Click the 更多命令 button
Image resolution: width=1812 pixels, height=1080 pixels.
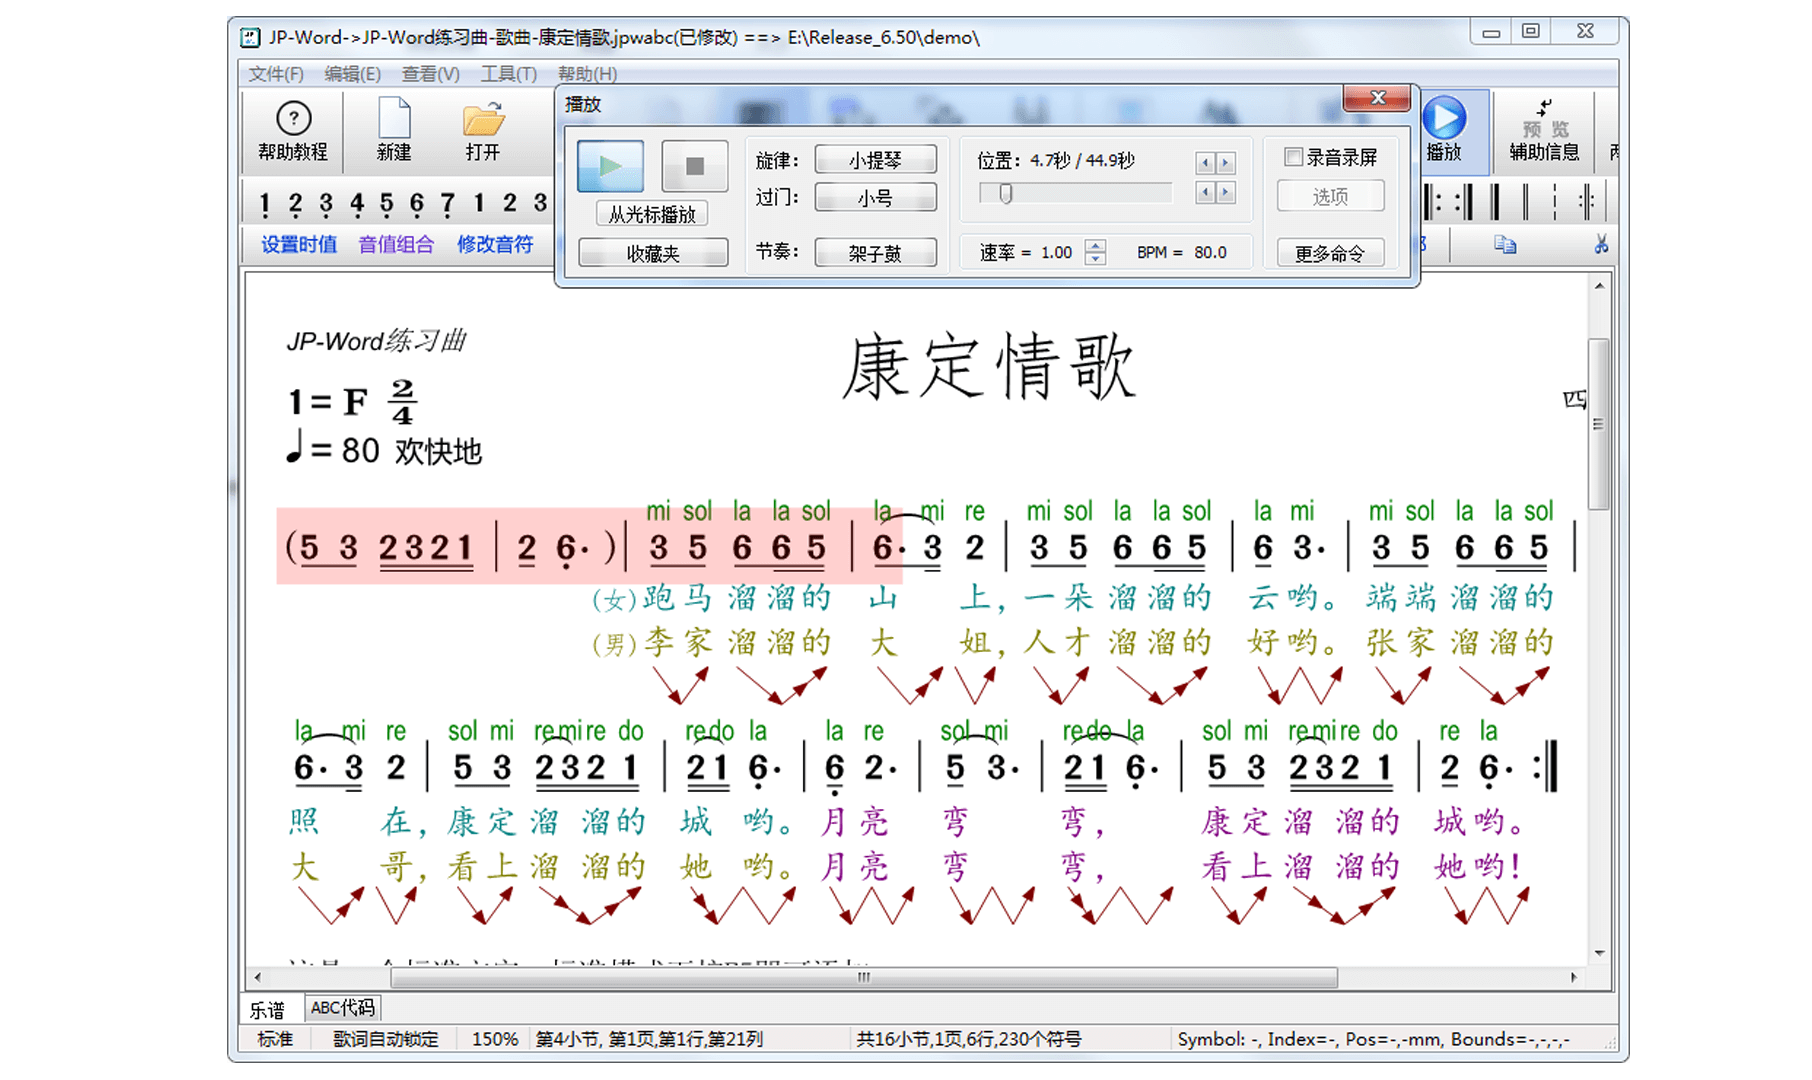pyautogui.click(x=1329, y=253)
